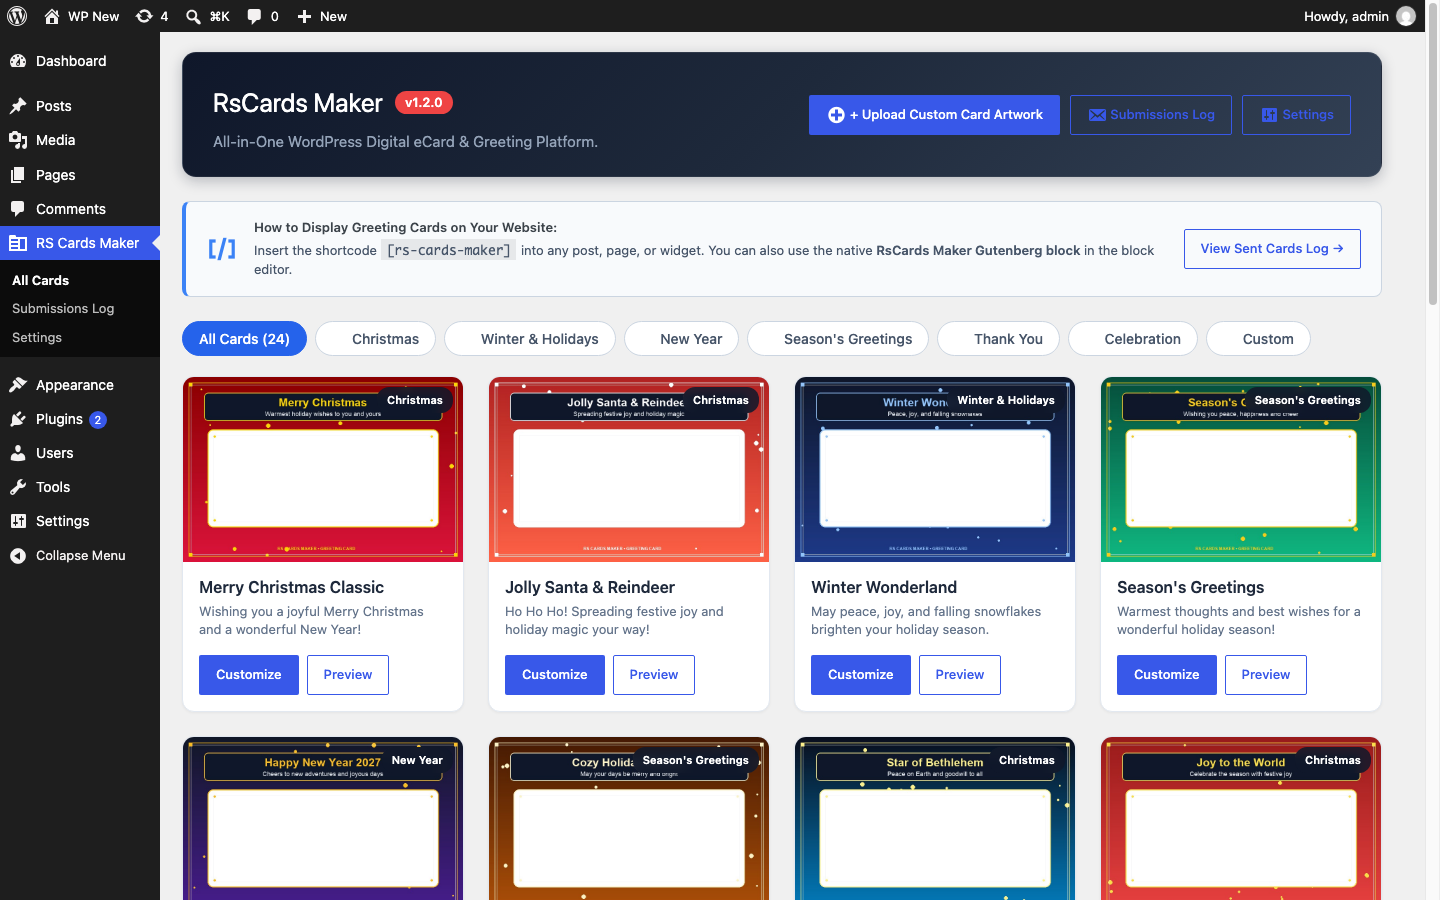Viewport: 1440px width, 900px height.
Task: Preview the Winter Wonderland card
Action: point(960,675)
